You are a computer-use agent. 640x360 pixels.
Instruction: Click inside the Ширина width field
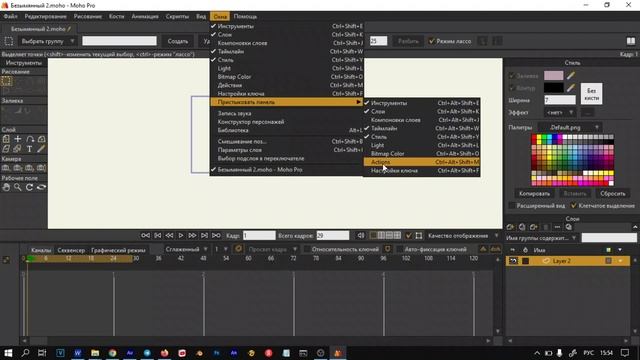point(560,100)
